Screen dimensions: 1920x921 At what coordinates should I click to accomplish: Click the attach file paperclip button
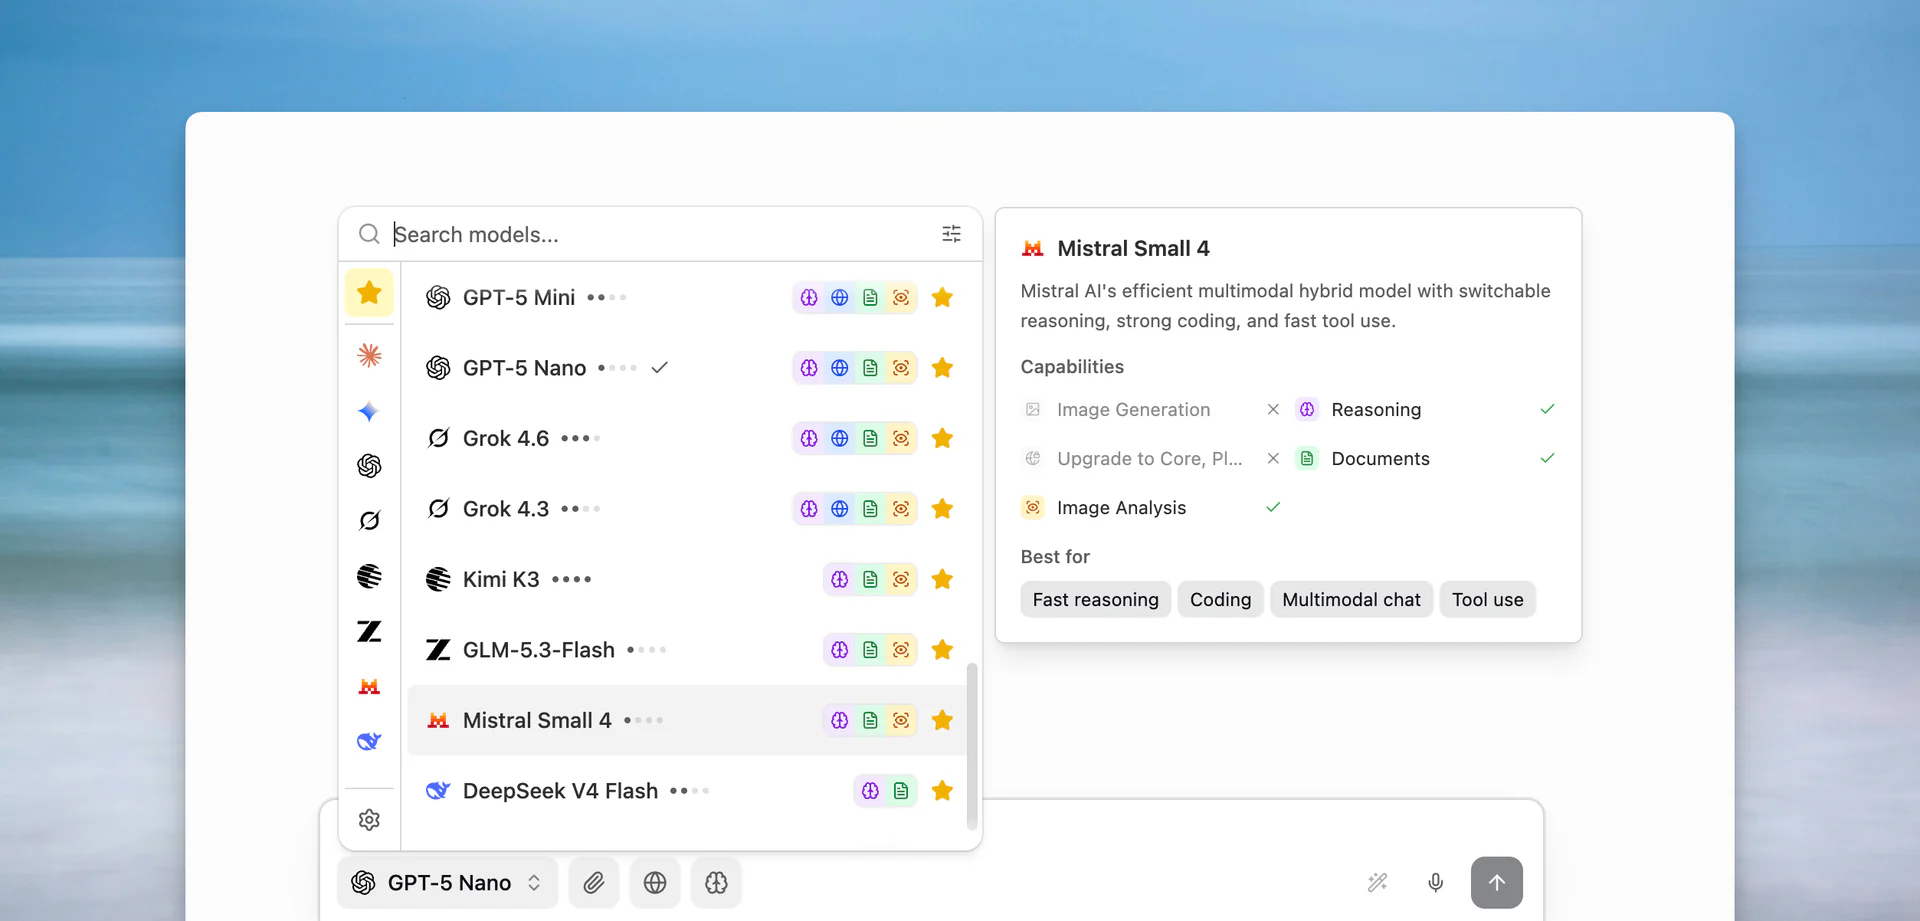pos(594,883)
